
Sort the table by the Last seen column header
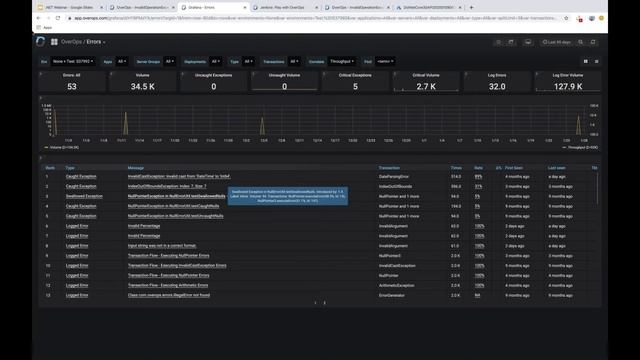(556, 168)
